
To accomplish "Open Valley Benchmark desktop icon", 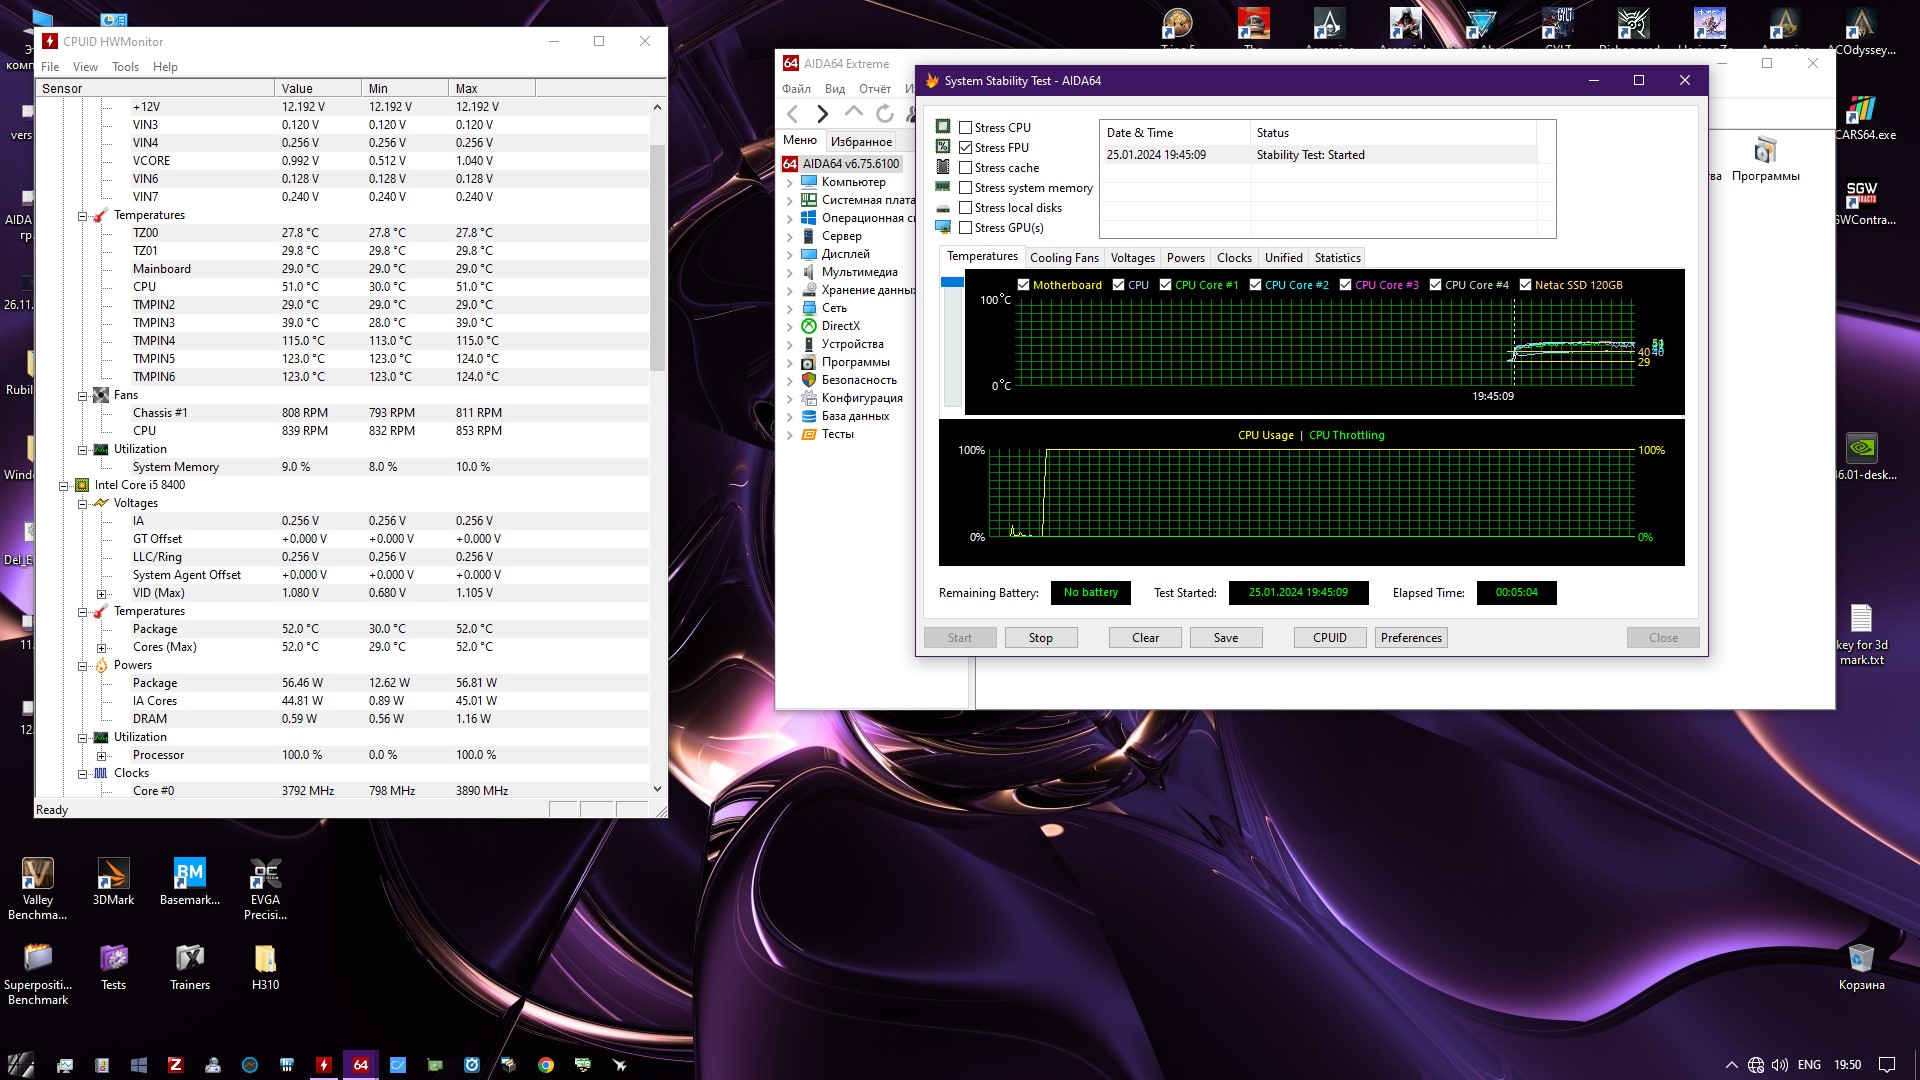I will pyautogui.click(x=38, y=875).
